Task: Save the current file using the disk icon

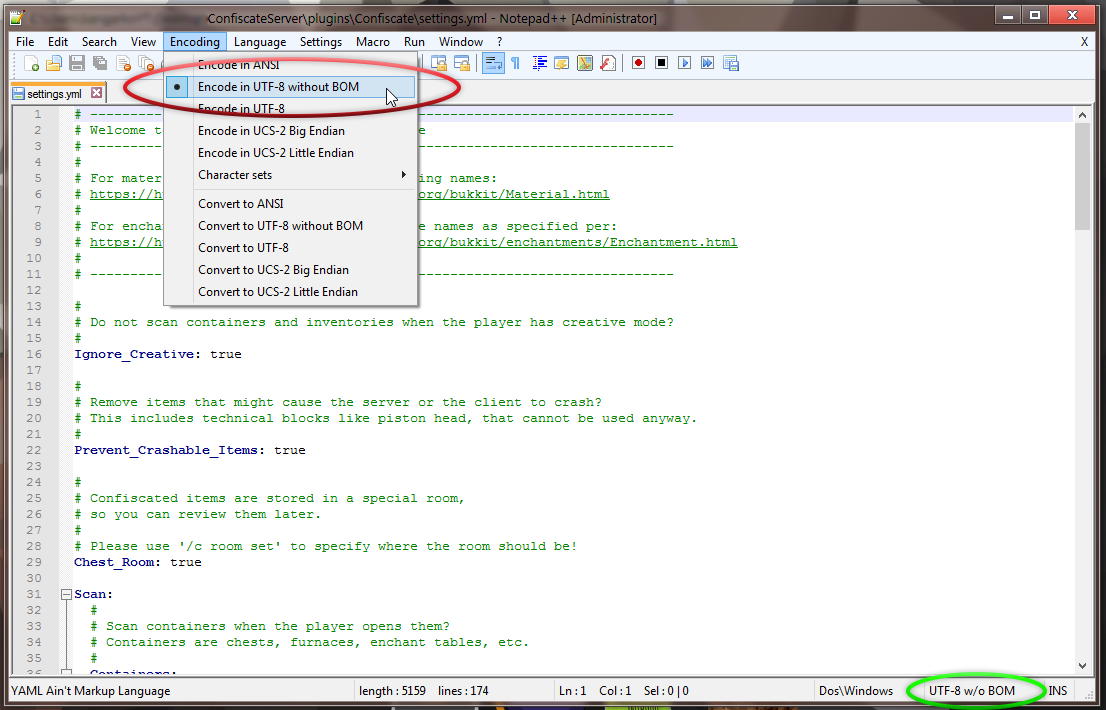Action: [x=77, y=62]
